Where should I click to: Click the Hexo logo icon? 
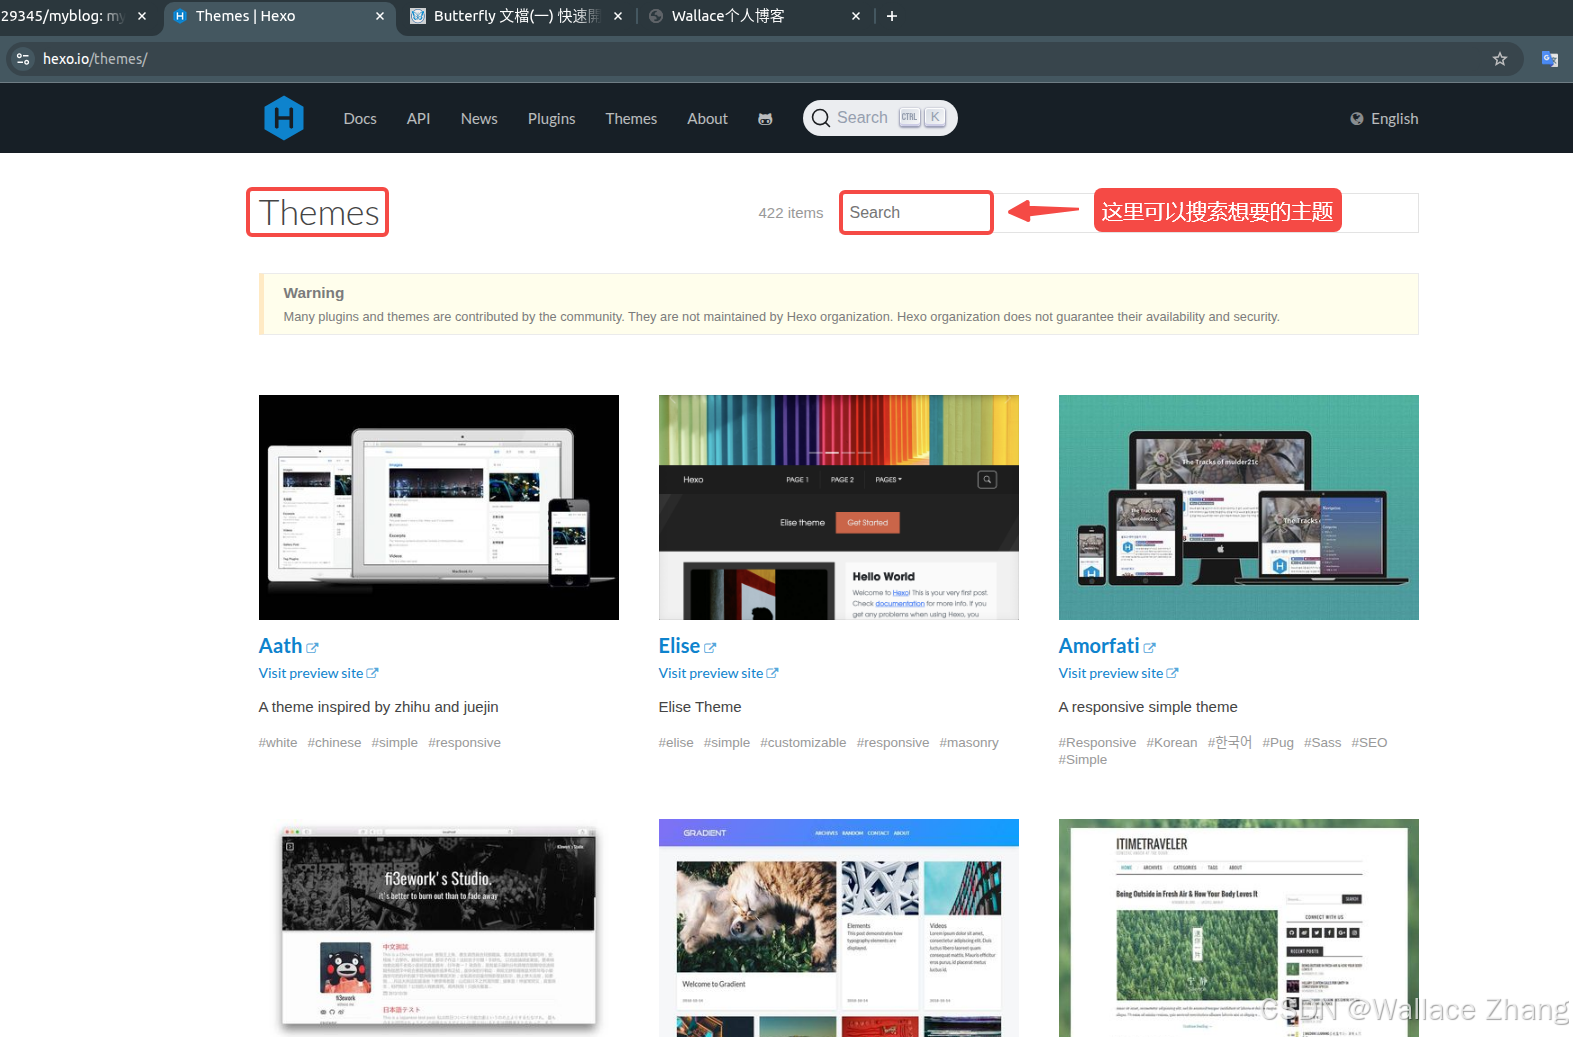click(284, 118)
